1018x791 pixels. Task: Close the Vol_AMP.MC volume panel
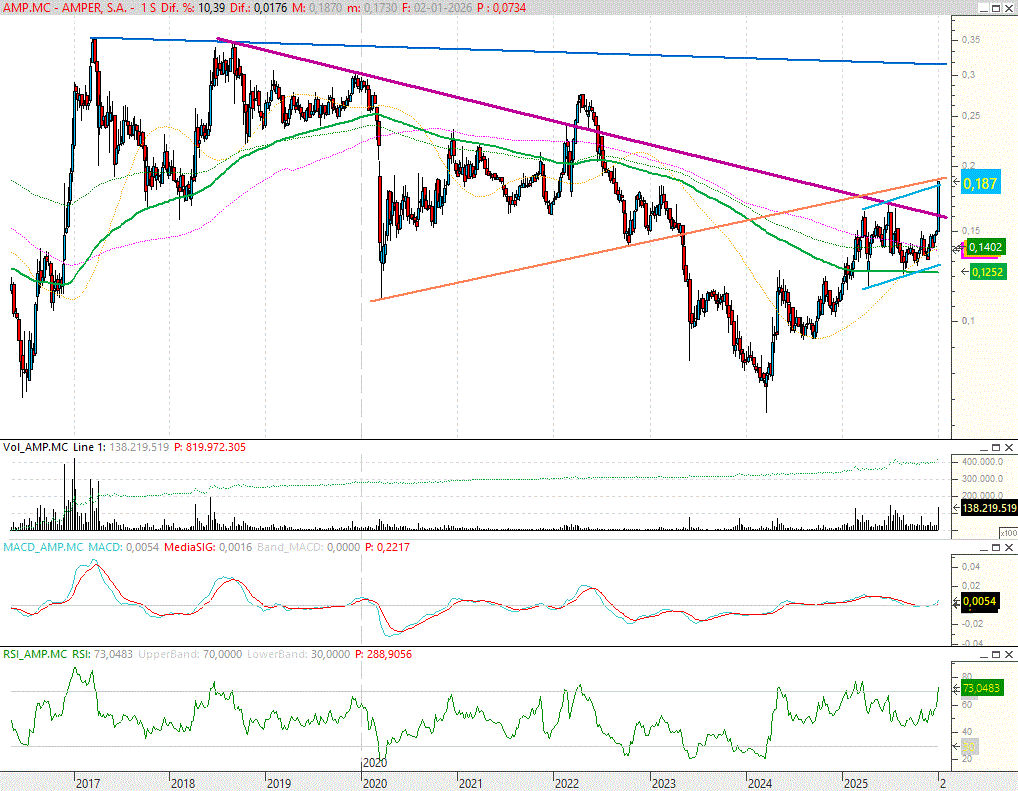(x=1008, y=447)
